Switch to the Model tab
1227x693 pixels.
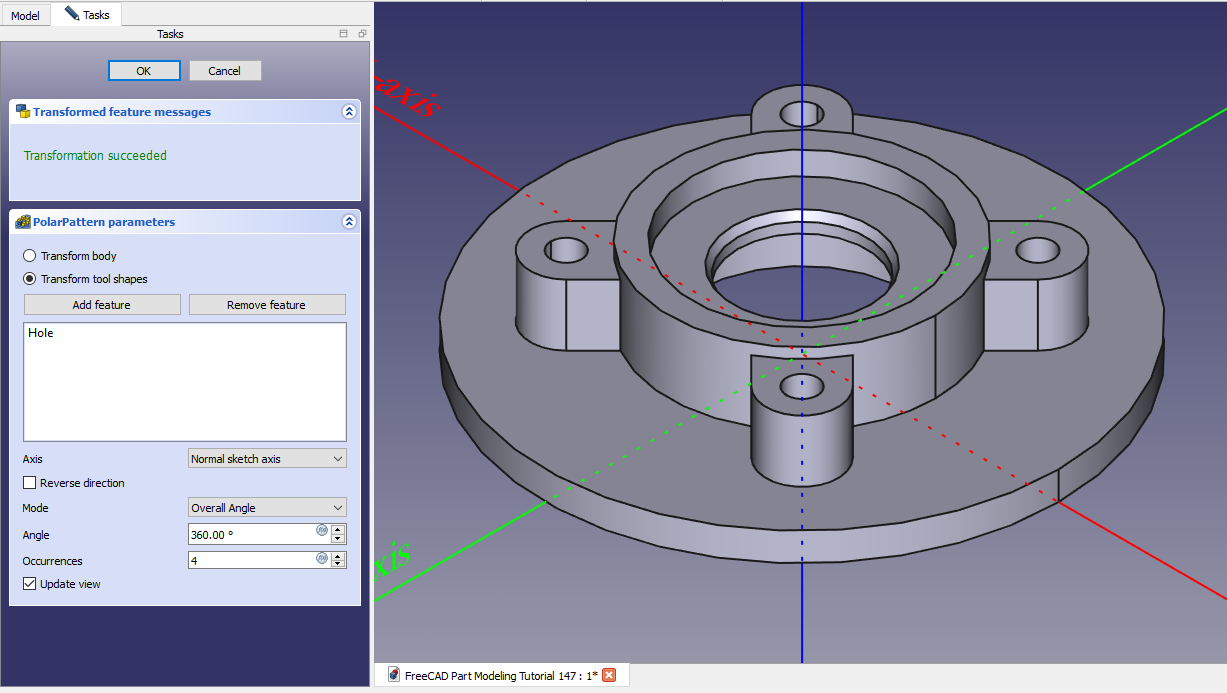25,16
